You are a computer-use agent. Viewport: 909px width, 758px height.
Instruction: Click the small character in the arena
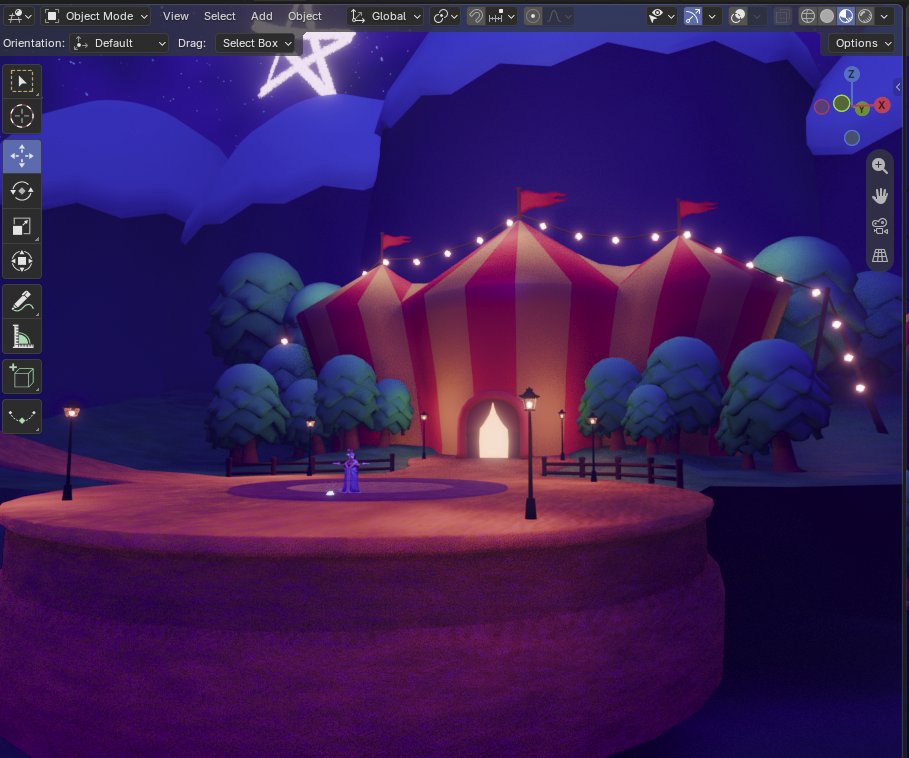350,471
